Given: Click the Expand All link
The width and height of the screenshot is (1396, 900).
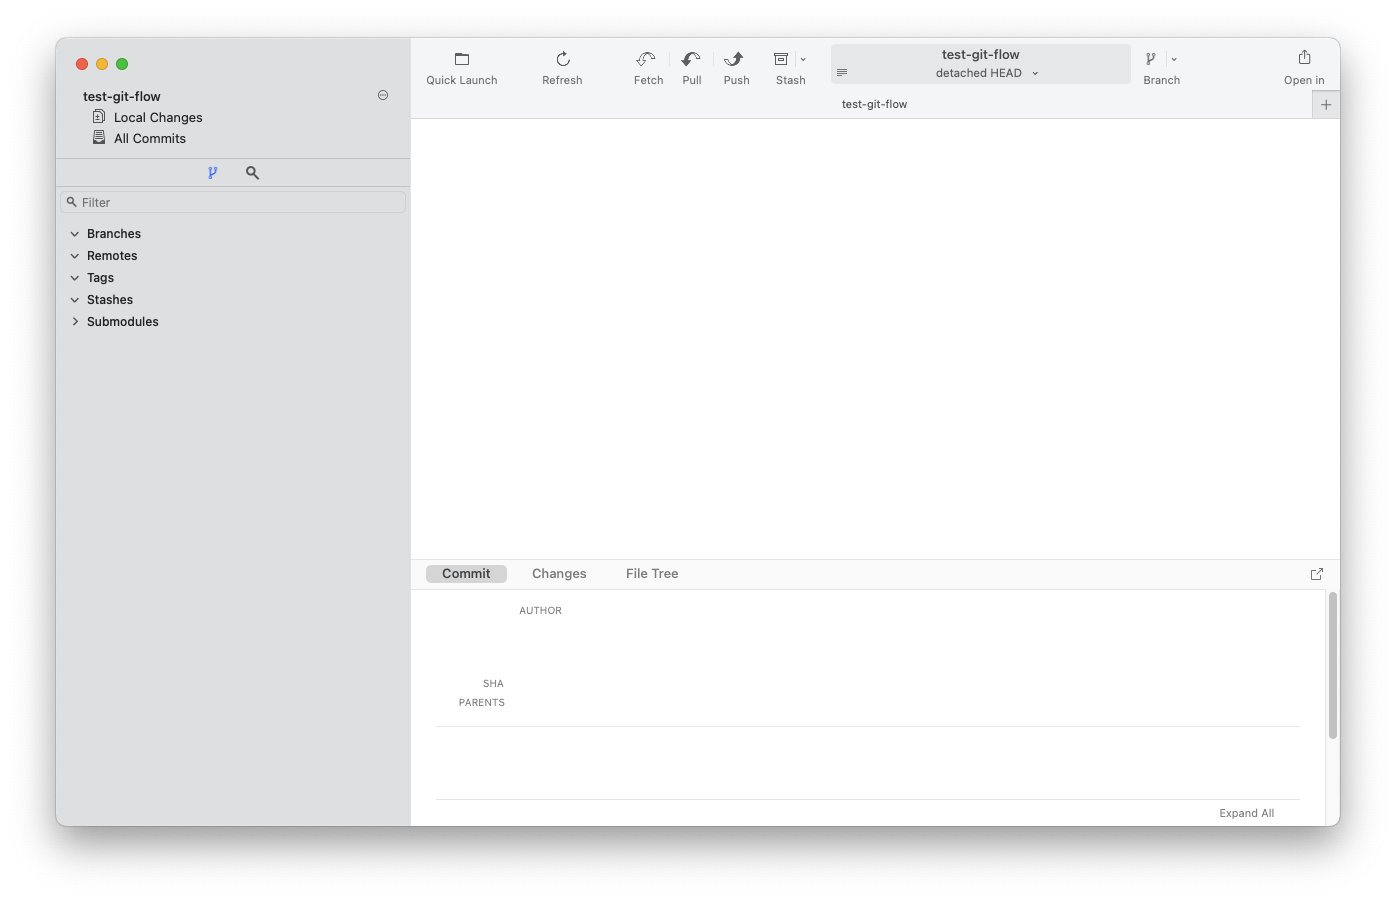Looking at the screenshot, I should pos(1246,813).
